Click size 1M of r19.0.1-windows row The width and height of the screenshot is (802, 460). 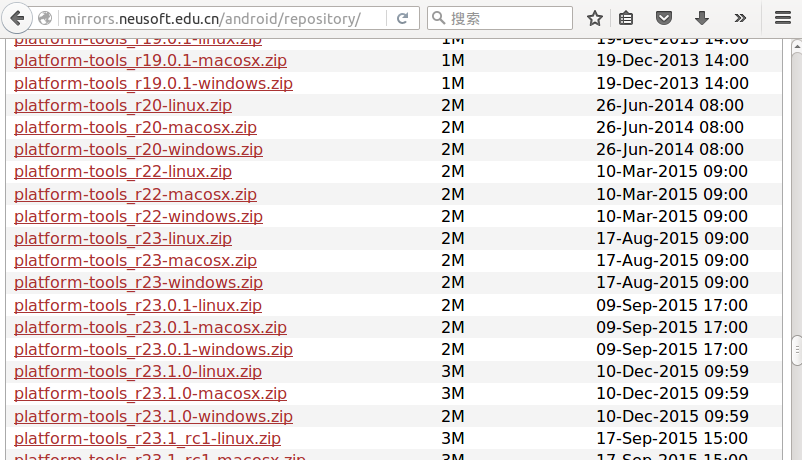click(x=453, y=83)
